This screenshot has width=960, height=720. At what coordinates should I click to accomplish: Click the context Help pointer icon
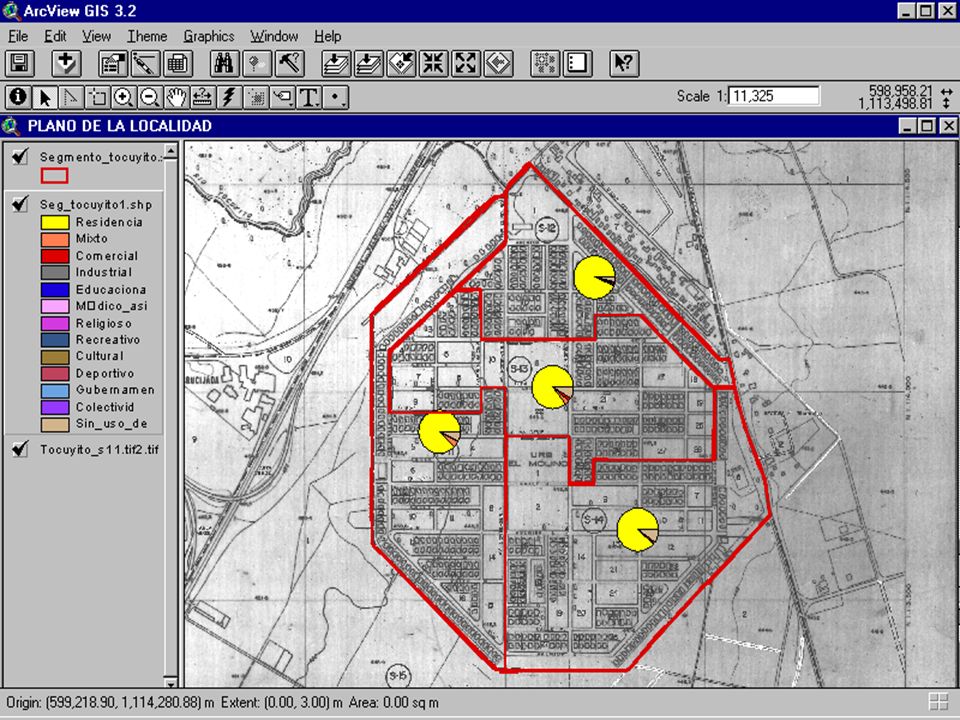click(x=624, y=64)
